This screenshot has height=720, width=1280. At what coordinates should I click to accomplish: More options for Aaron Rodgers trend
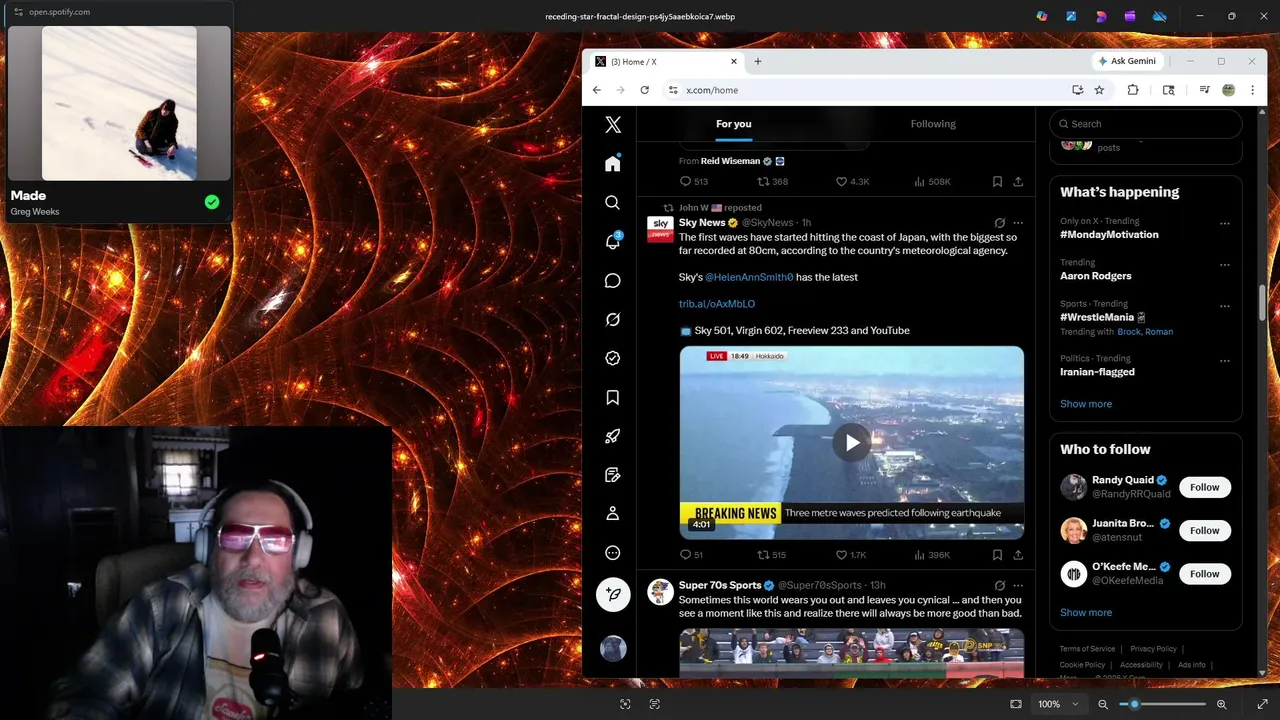pyautogui.click(x=1225, y=265)
